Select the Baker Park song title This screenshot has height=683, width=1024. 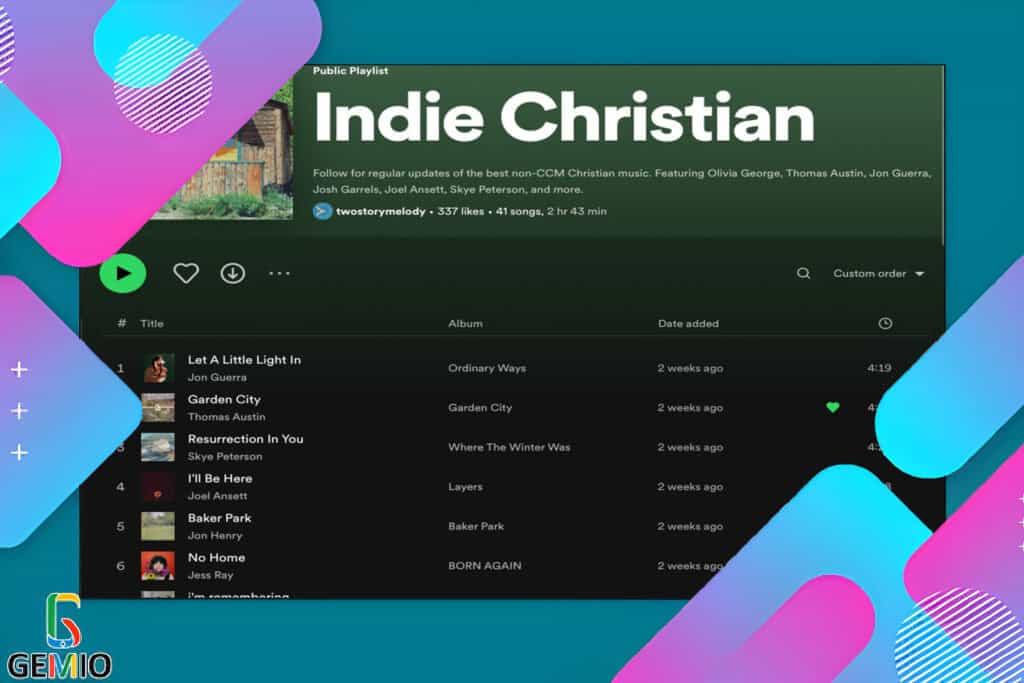pyautogui.click(x=219, y=518)
